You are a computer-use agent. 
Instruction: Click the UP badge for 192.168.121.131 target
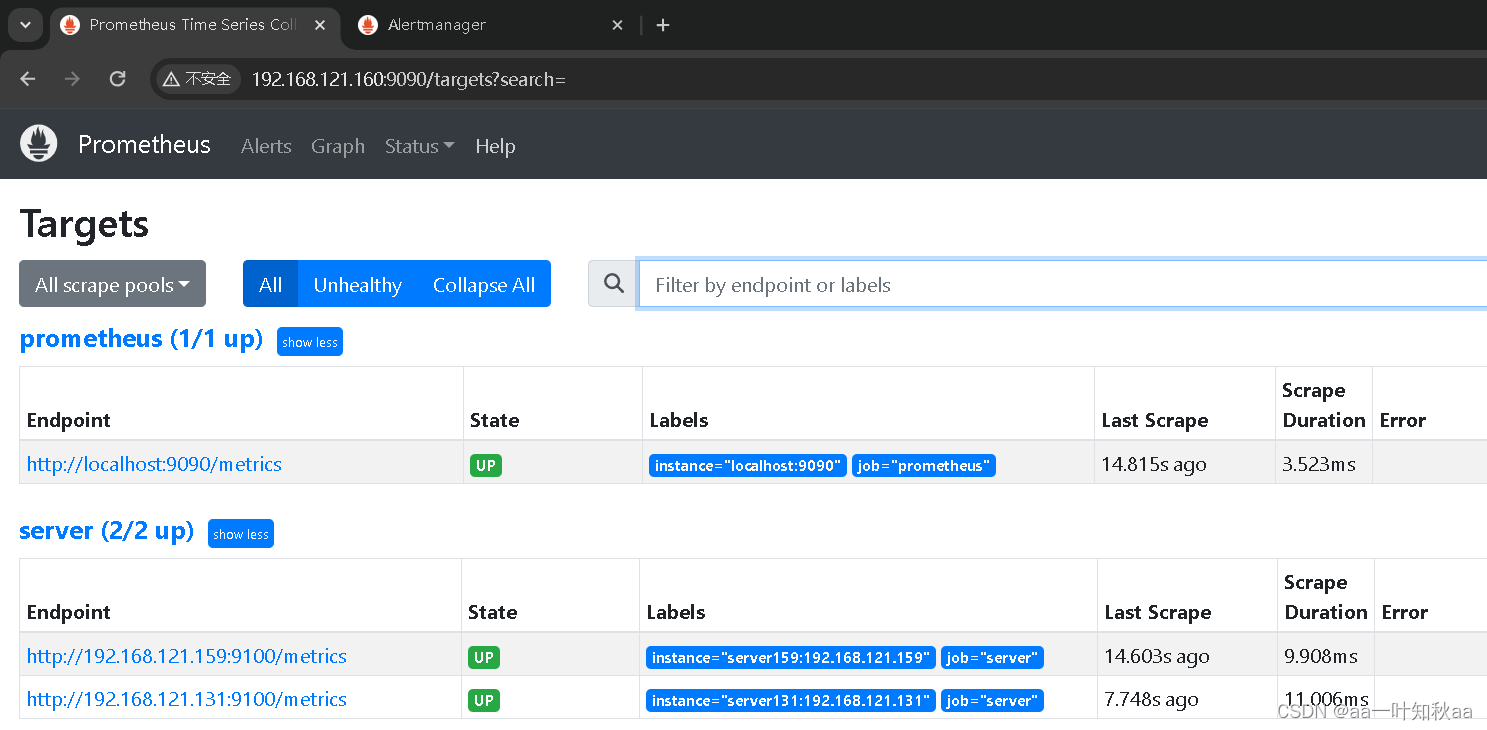coord(484,700)
